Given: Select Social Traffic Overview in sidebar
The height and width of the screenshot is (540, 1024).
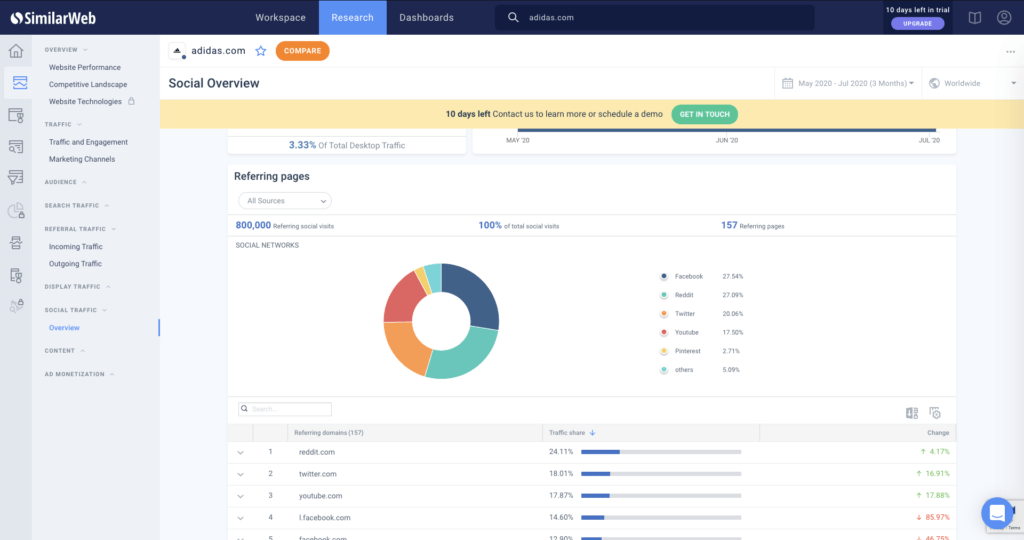Looking at the screenshot, I should [x=64, y=328].
